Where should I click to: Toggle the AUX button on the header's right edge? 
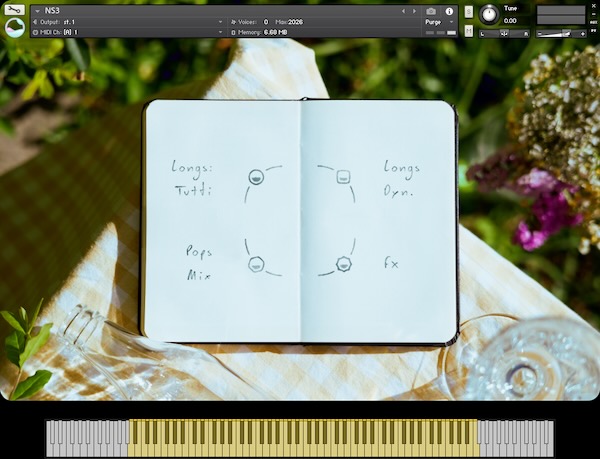point(594,22)
